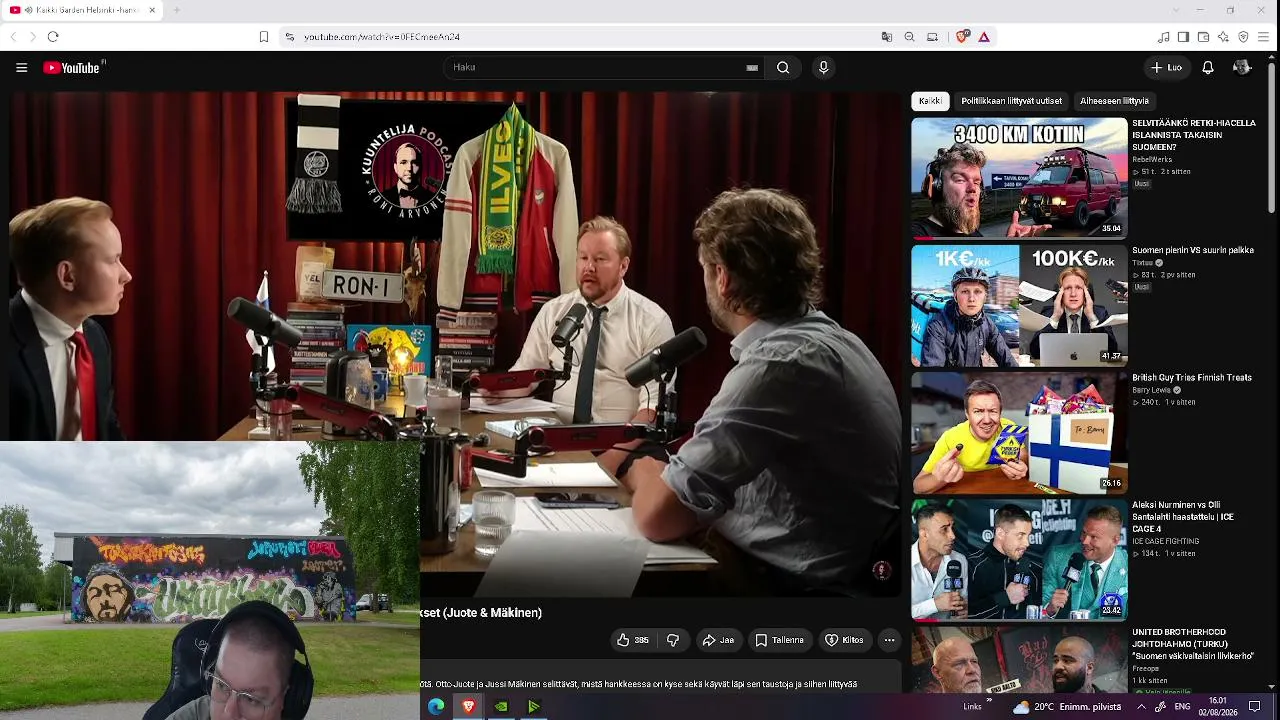Click the UNITED BROTHERHOOD JOHTOHAHMO title
The width and height of the screenshot is (1280, 720).
click(1193, 644)
